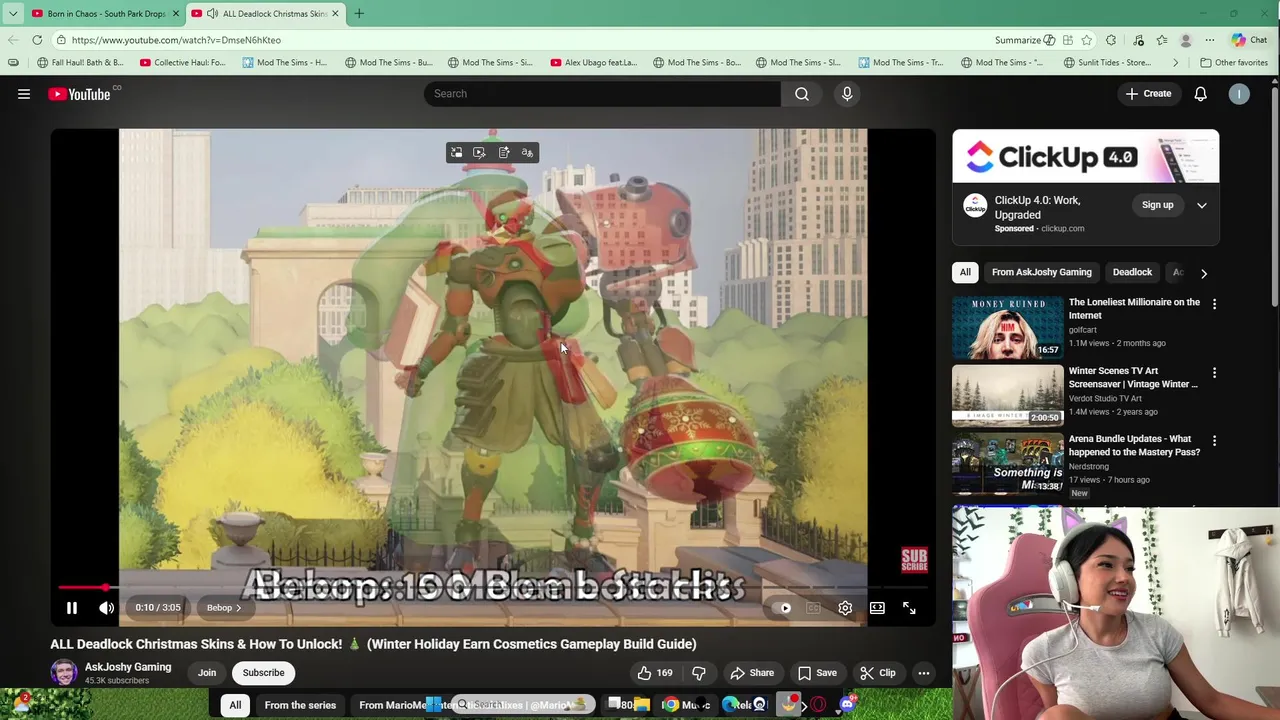Screen dimensions: 1280x720
Task: Open options for Arena Bundle Updates video
Action: point(1214,441)
